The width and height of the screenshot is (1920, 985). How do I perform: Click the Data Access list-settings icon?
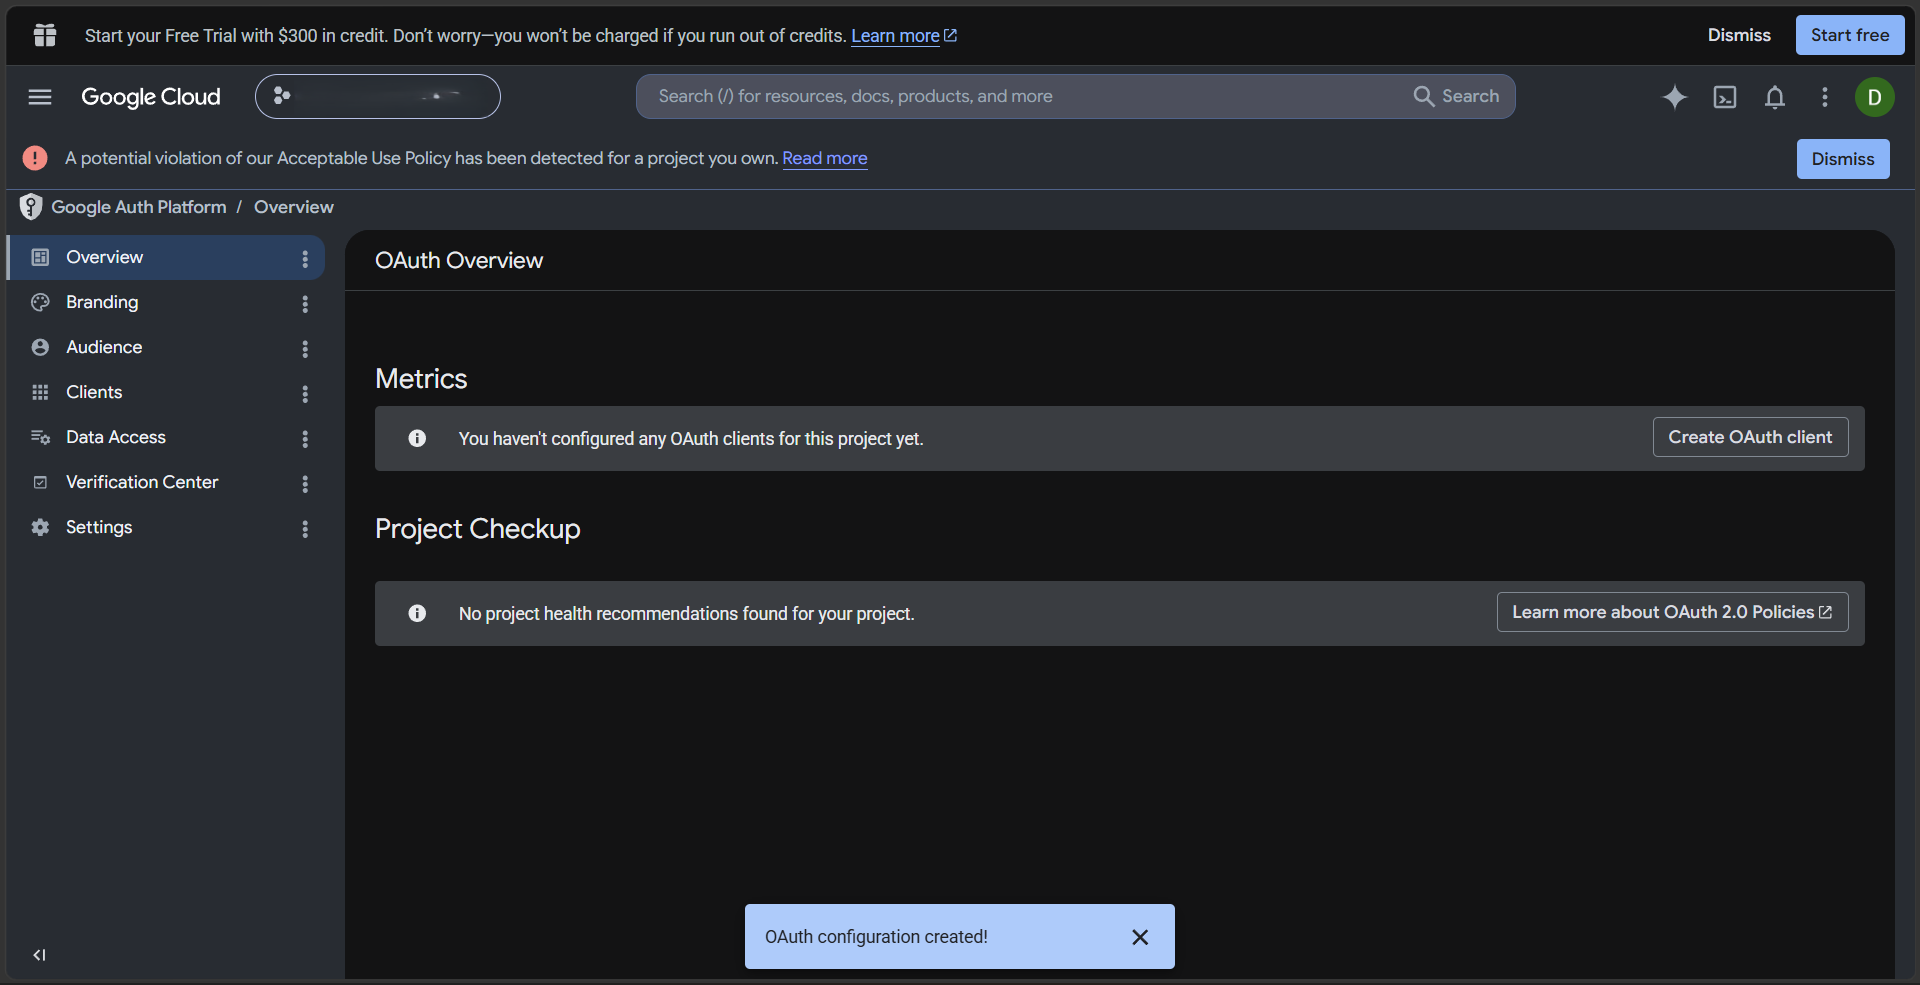coord(40,437)
